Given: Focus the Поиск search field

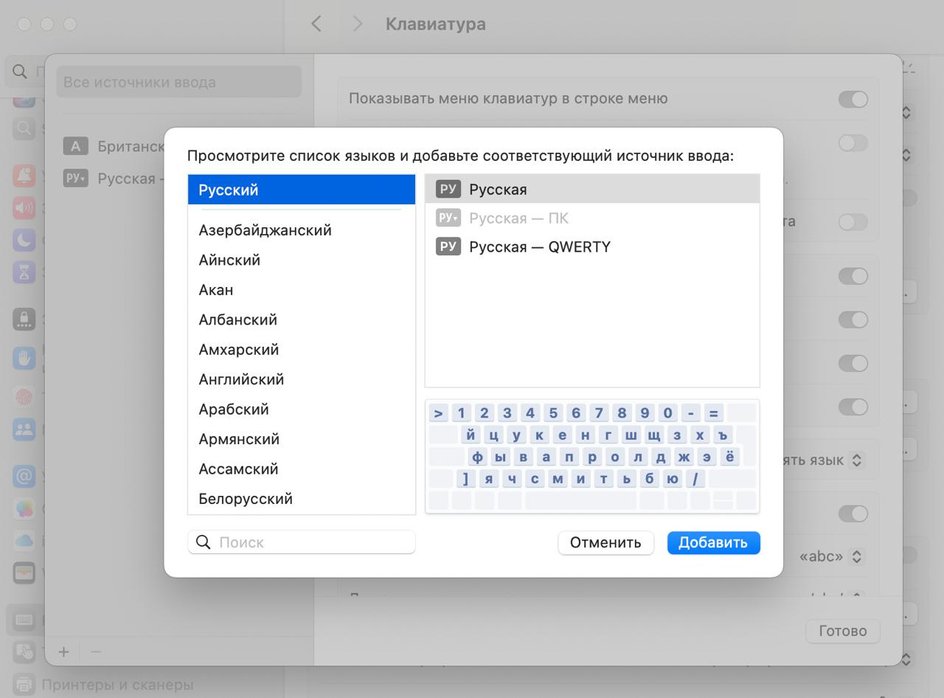Looking at the screenshot, I should 302,542.
